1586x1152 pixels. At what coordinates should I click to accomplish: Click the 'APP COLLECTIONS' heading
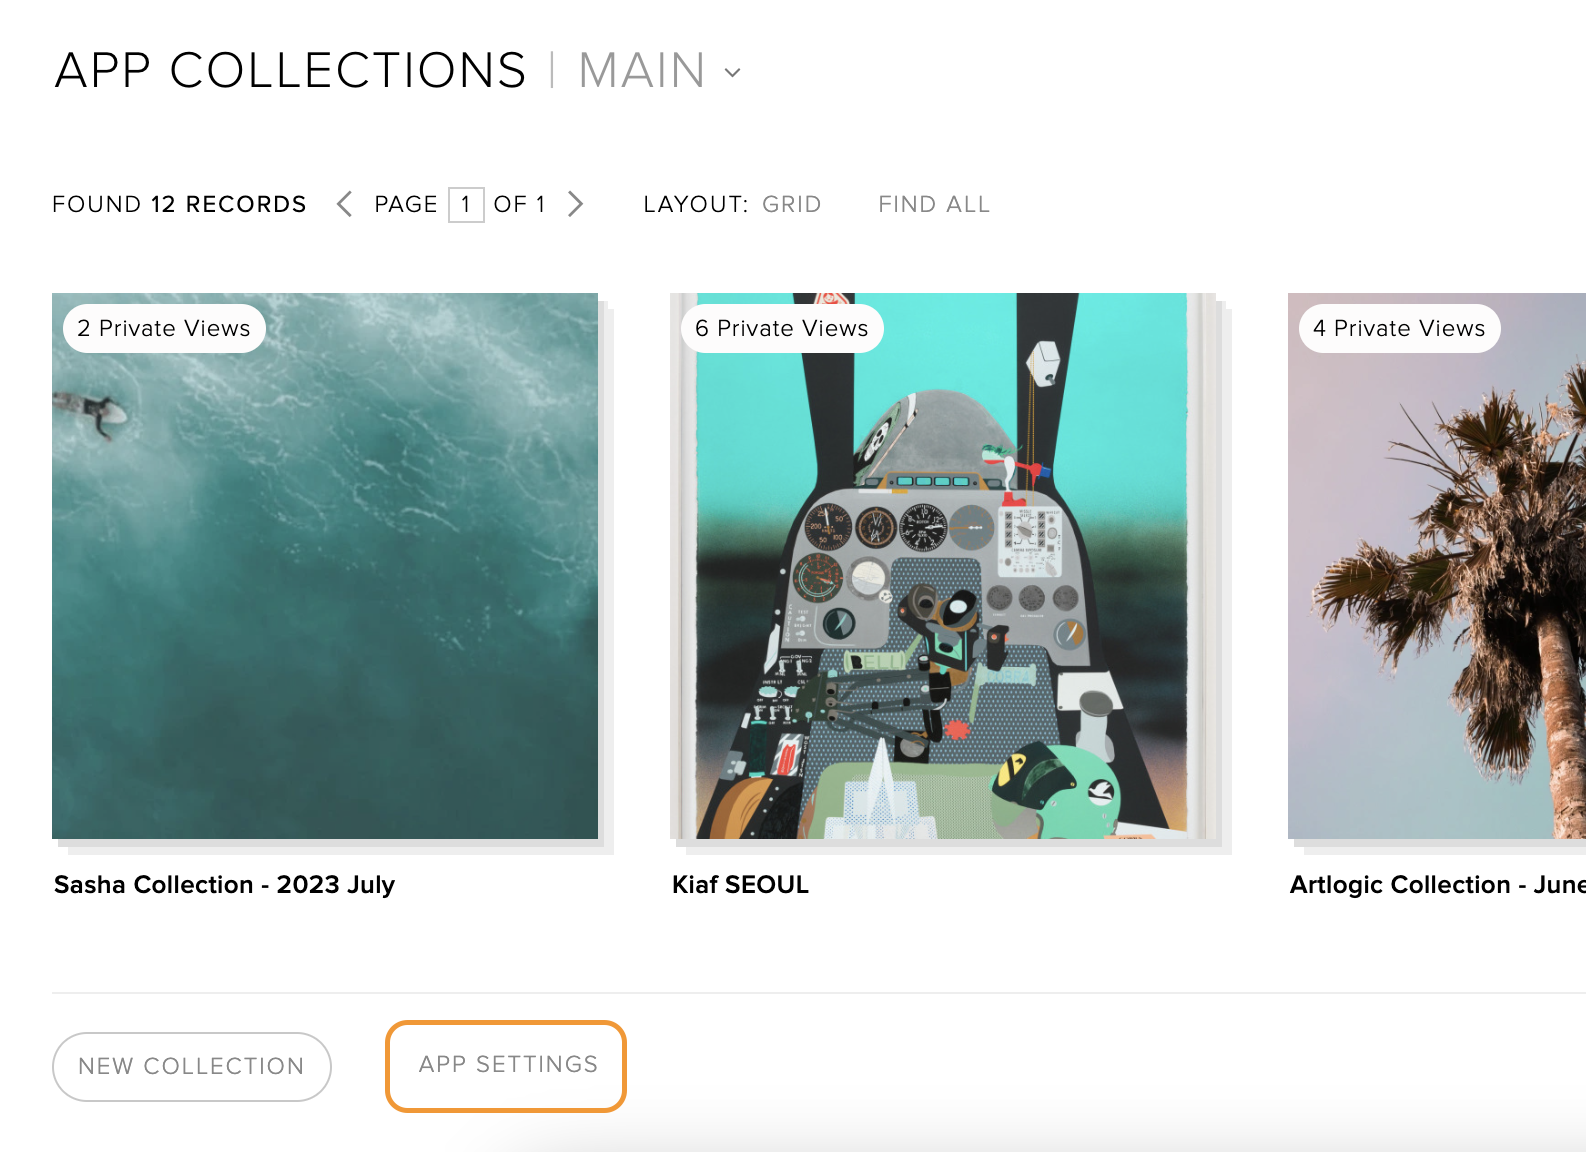tap(290, 71)
